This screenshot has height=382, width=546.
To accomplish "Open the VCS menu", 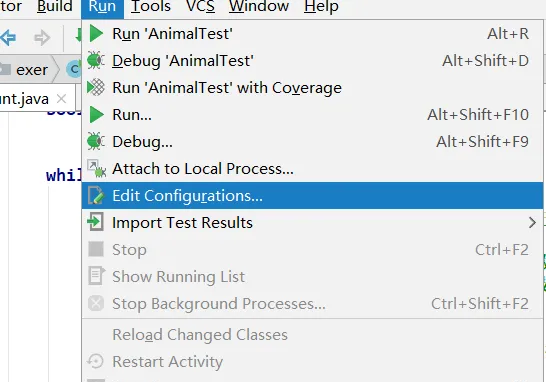I will coord(200,6).
